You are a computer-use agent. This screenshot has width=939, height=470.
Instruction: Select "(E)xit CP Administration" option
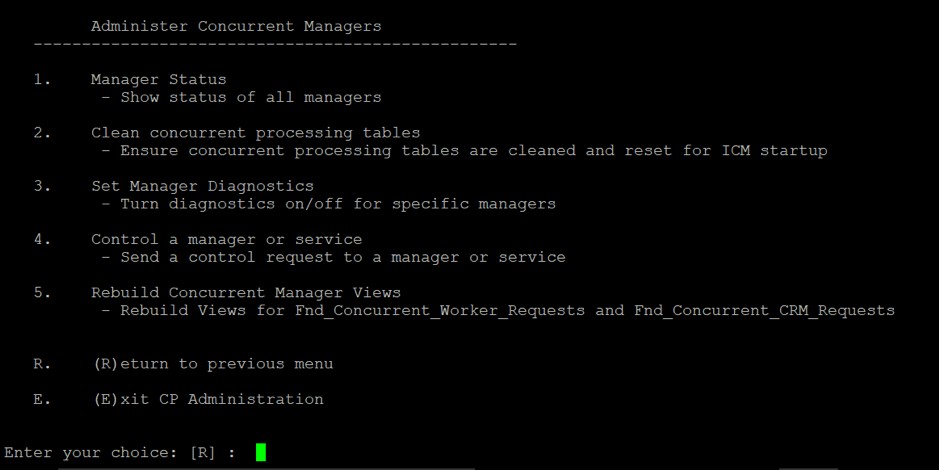click(207, 399)
